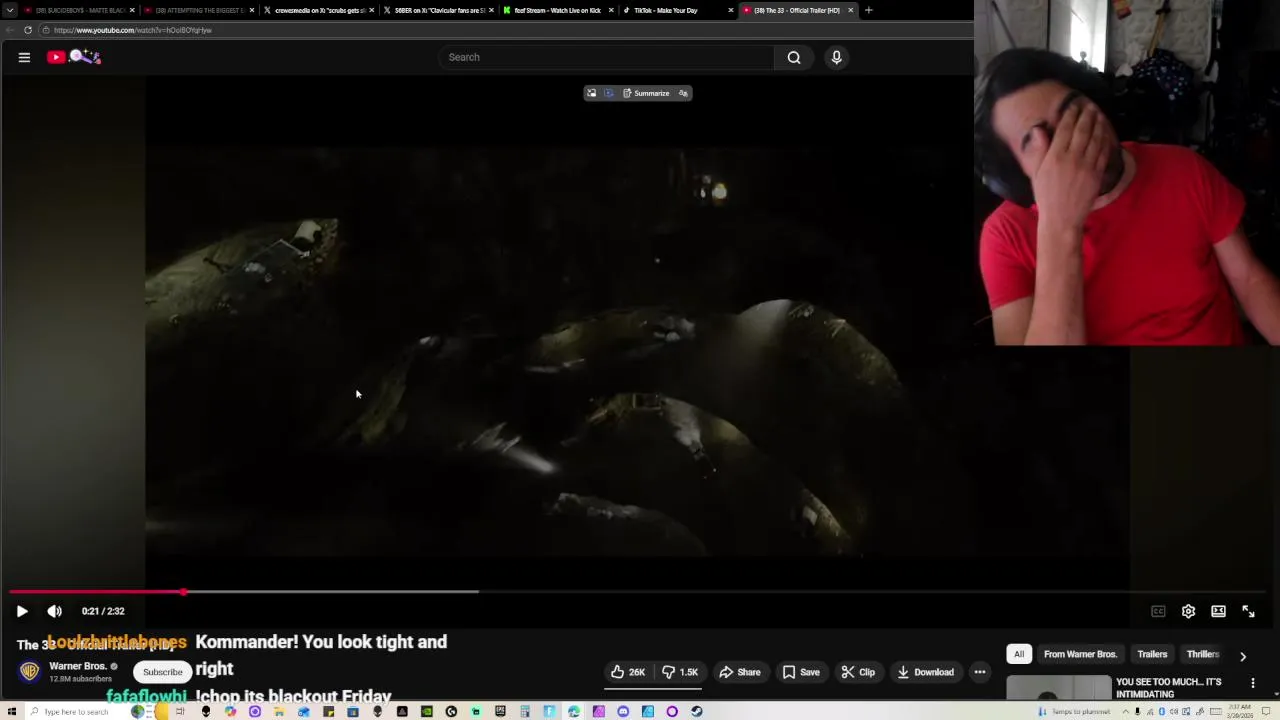Go back in the browser
Viewport: 1280px width, 720px height.
(x=10, y=30)
